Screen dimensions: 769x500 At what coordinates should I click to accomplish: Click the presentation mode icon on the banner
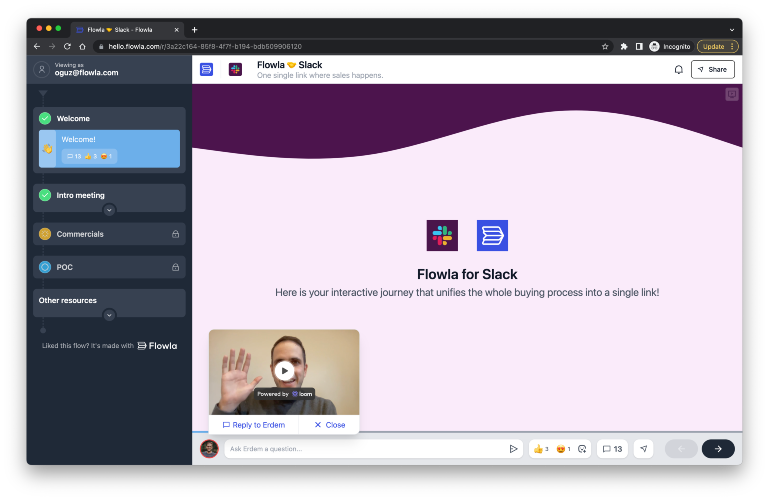[732, 94]
